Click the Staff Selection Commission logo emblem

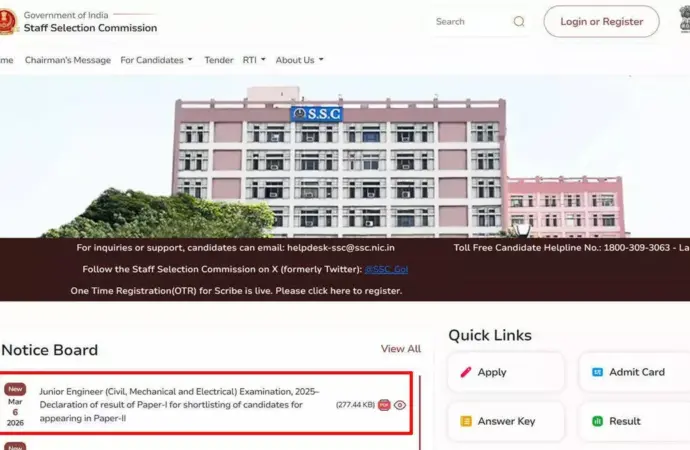[7, 21]
